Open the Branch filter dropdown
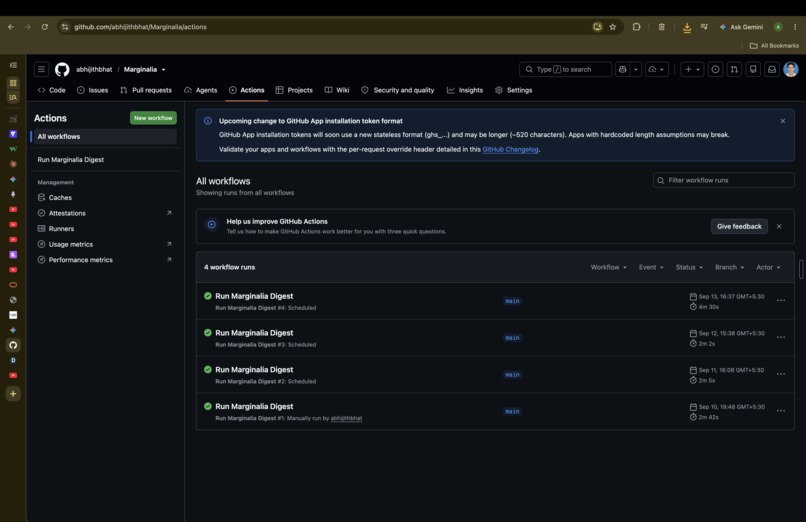The height and width of the screenshot is (522, 806). [x=729, y=267]
